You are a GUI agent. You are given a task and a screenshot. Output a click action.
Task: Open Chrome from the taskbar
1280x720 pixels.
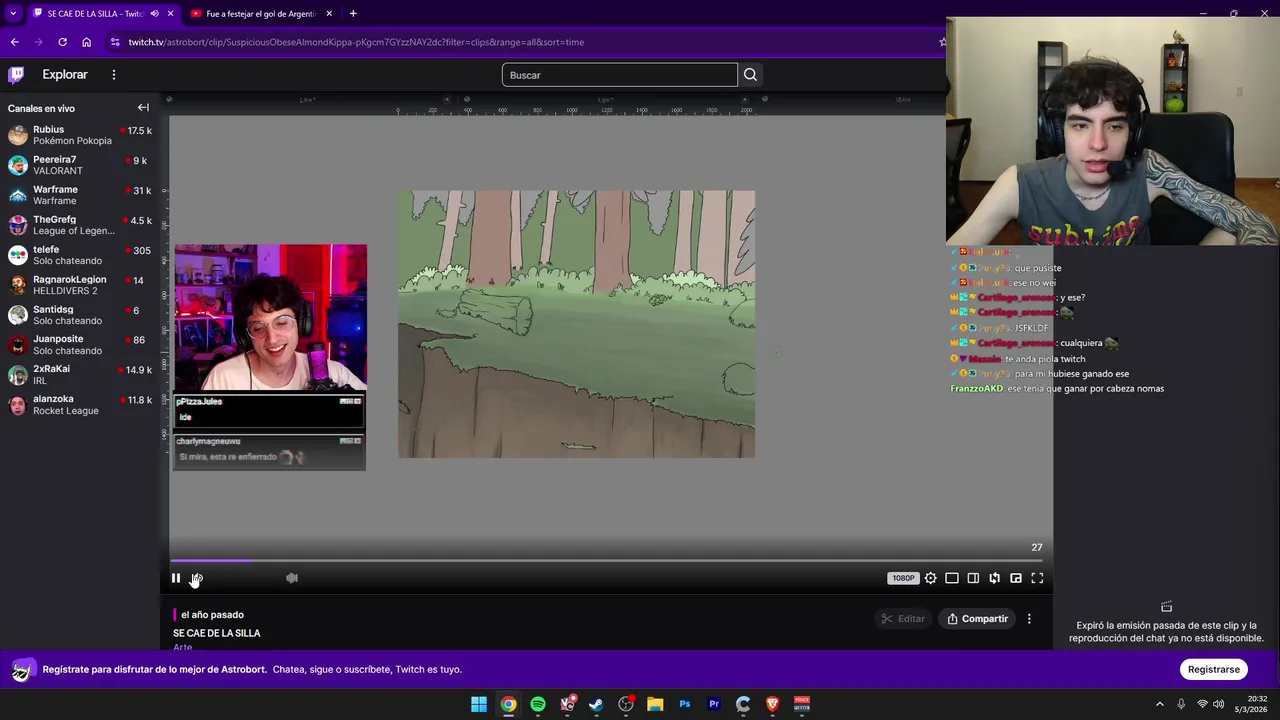509,704
